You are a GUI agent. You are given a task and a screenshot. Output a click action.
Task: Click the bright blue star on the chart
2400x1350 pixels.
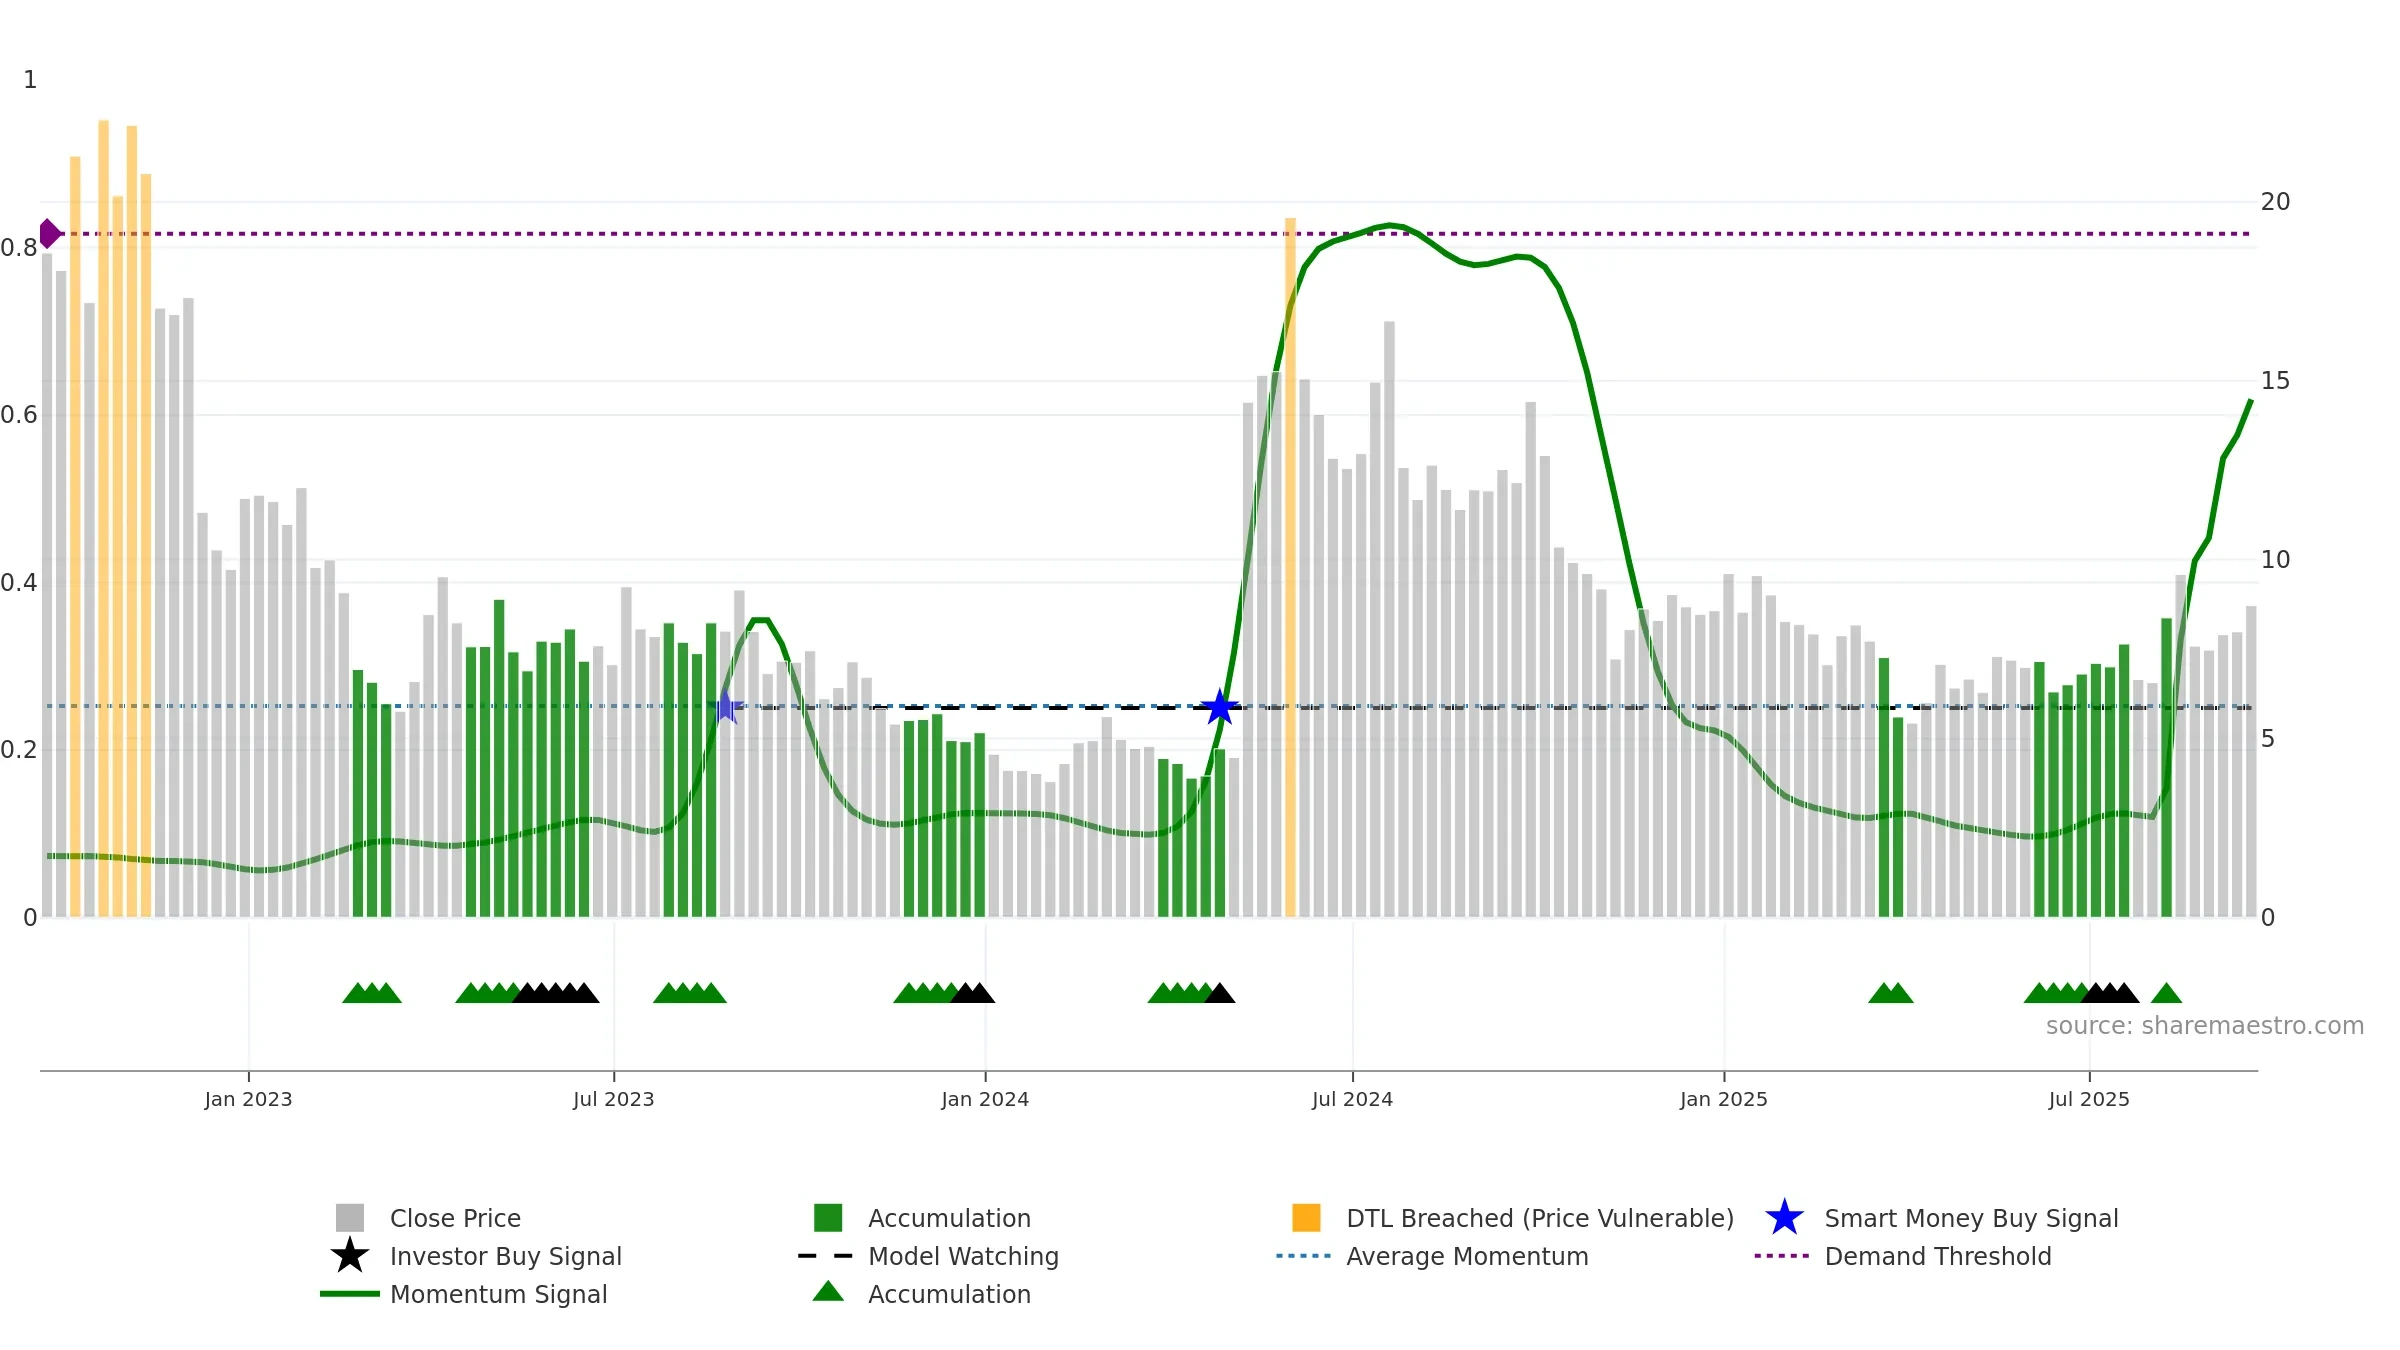coord(1220,708)
